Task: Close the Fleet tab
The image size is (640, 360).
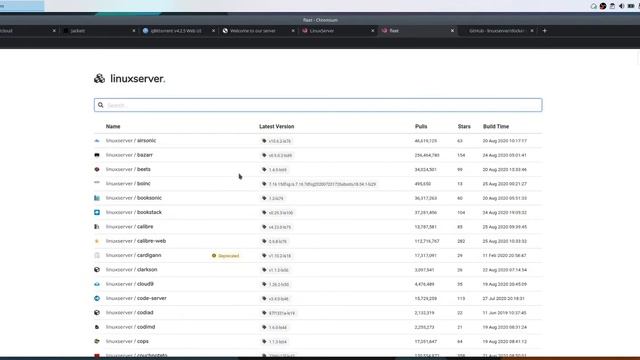Action: [x=452, y=31]
